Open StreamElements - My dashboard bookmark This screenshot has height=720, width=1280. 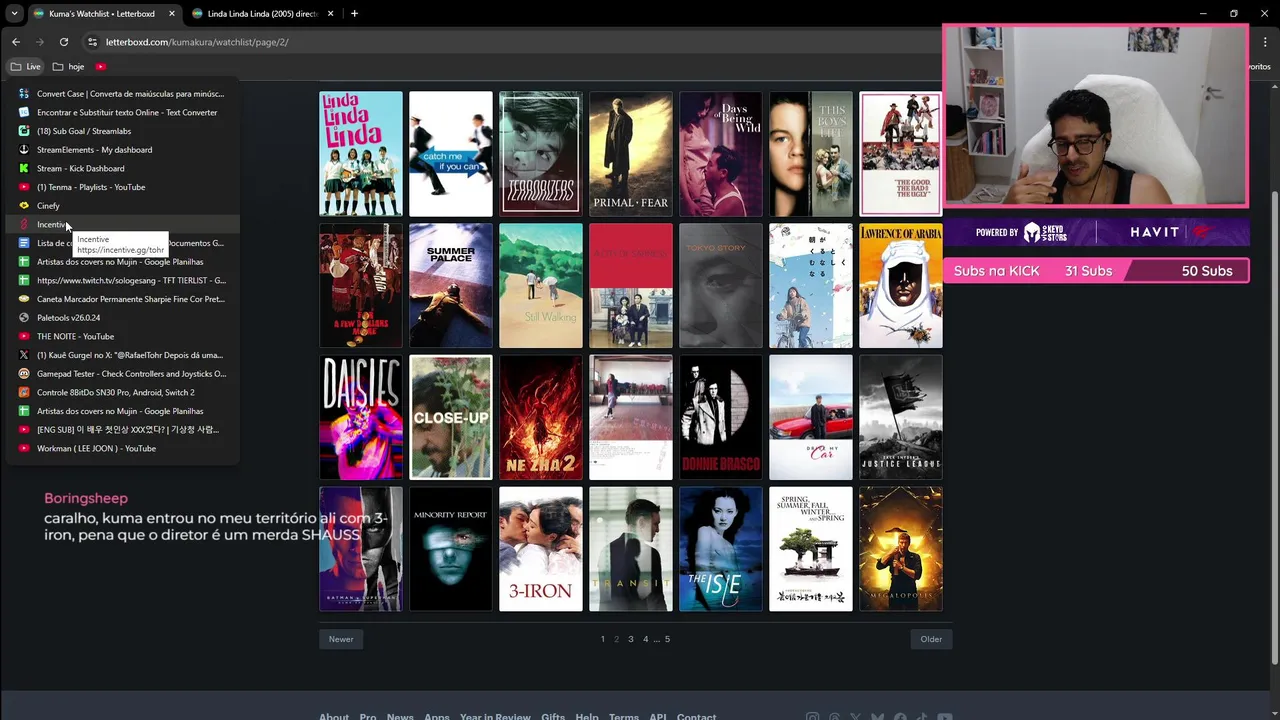[x=122, y=150]
